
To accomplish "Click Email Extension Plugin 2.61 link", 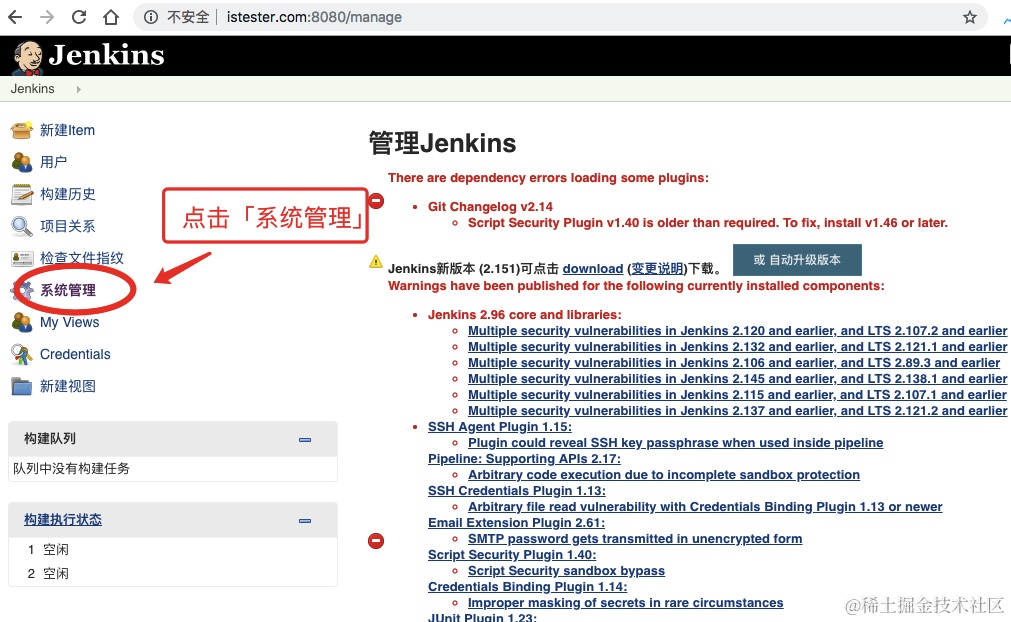I will coord(516,523).
